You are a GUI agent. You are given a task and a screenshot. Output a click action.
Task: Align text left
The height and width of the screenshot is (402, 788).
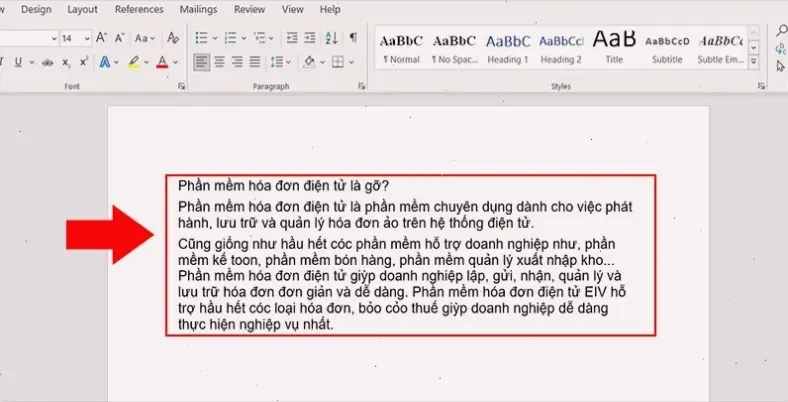[202, 62]
